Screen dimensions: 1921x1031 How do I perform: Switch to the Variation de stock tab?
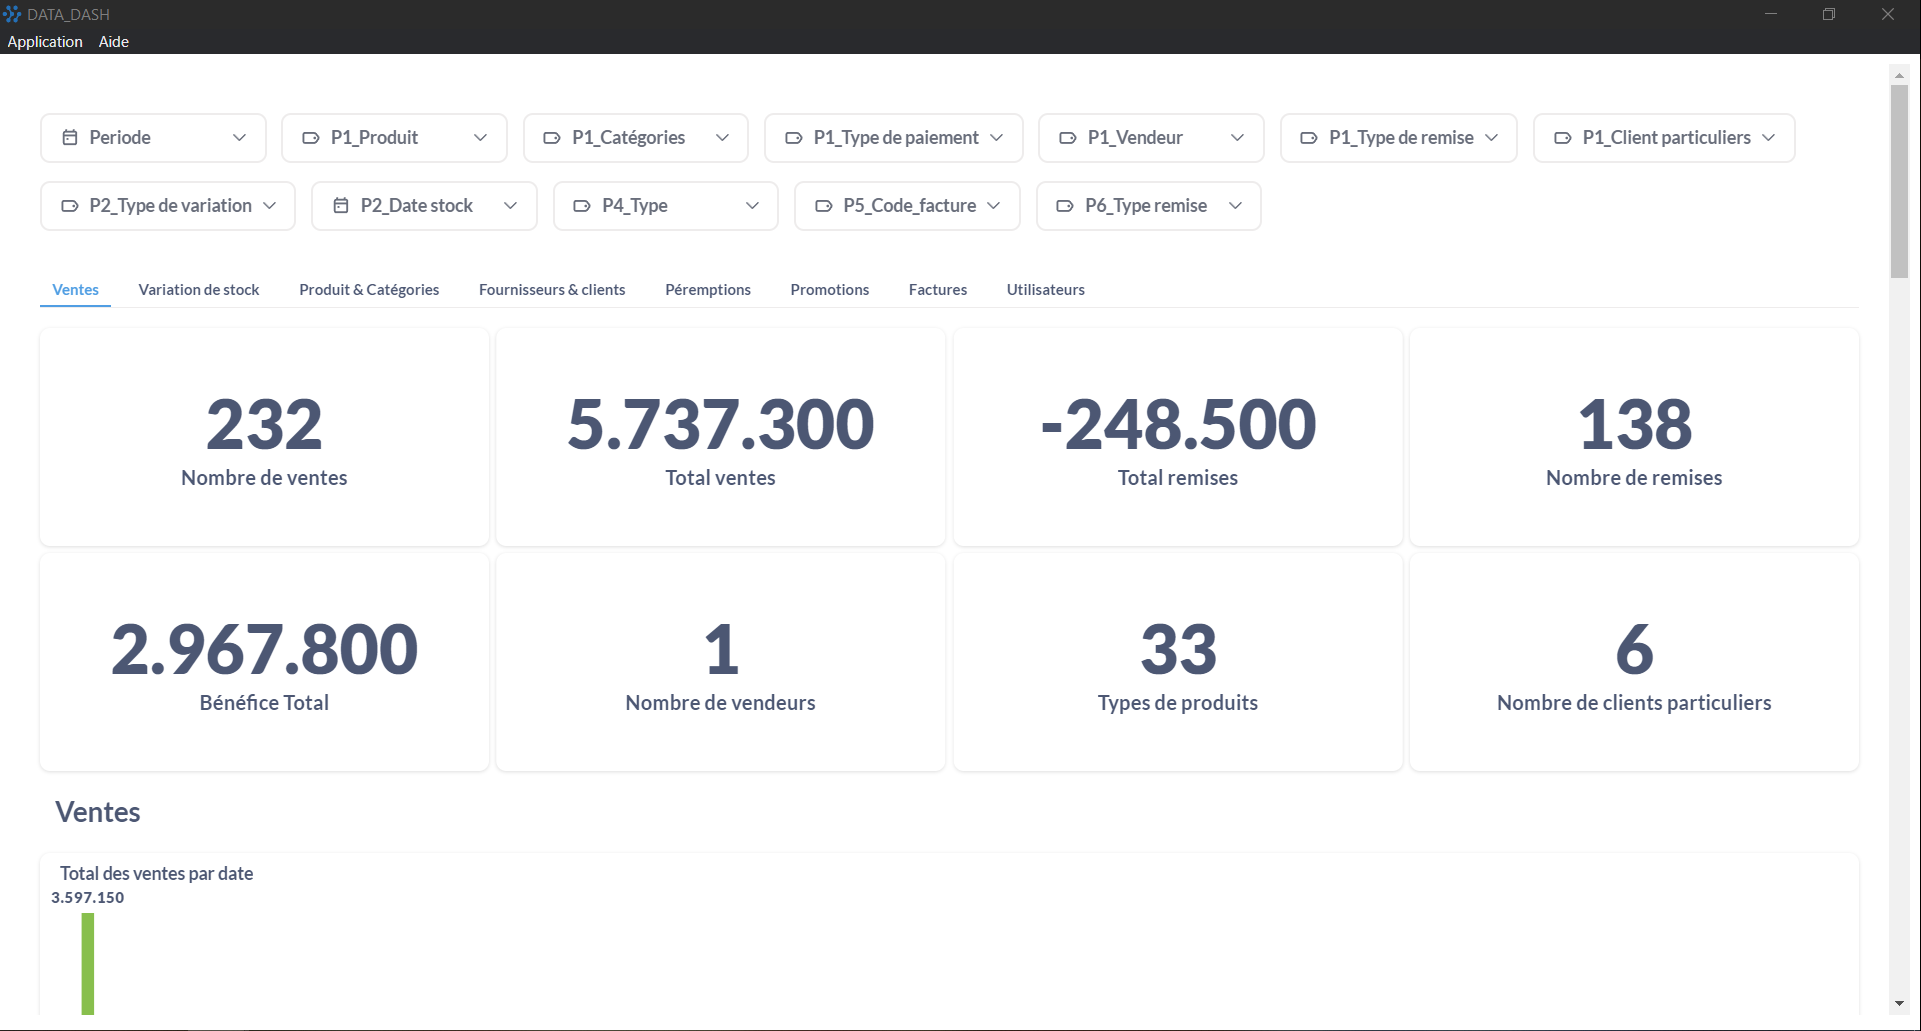(199, 290)
